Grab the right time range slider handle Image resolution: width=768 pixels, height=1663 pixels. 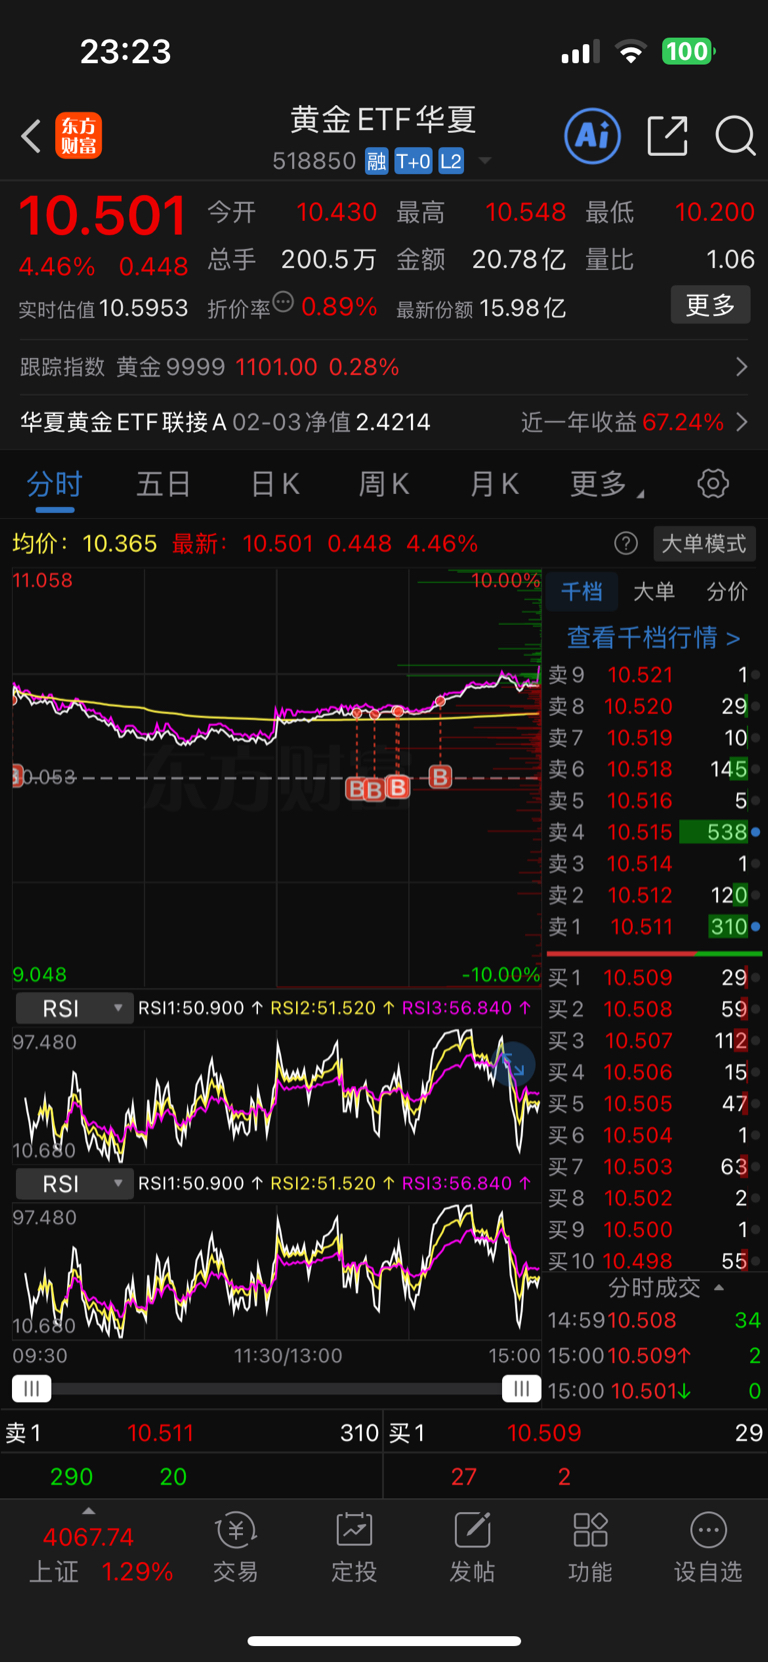521,1389
